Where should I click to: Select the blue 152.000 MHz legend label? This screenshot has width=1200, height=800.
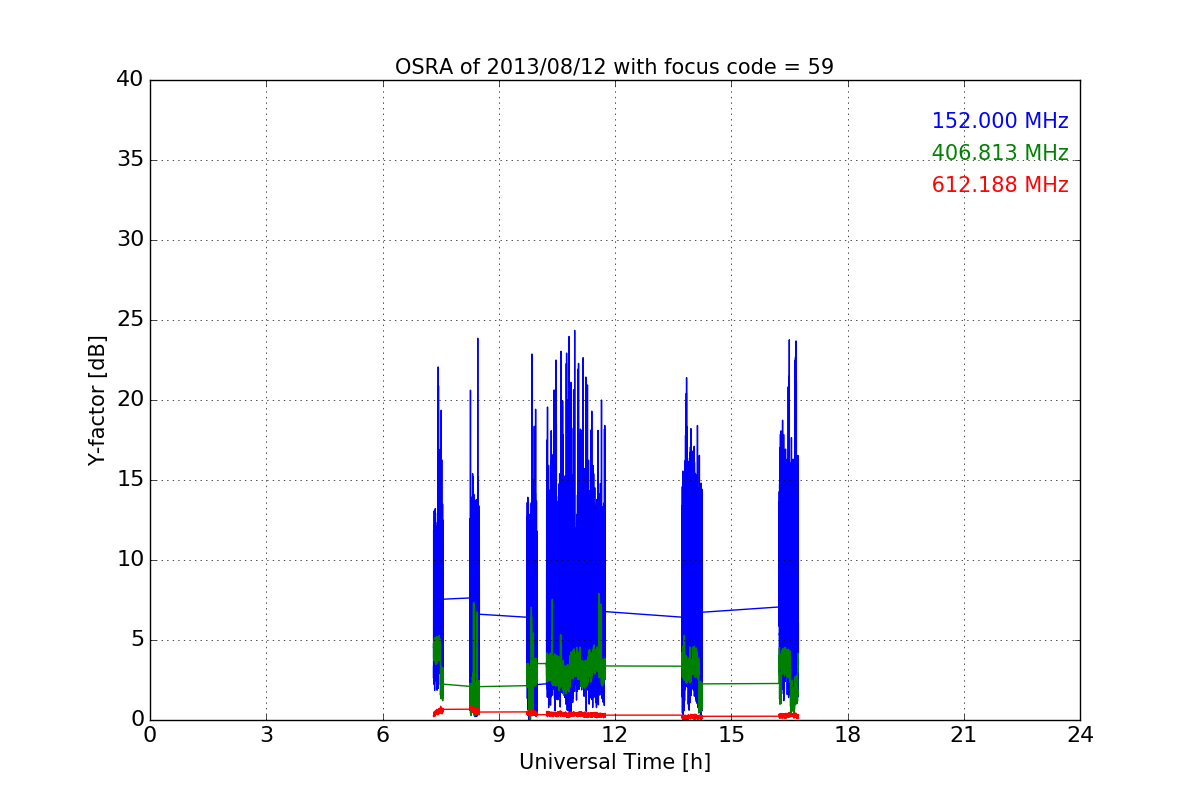(x=1000, y=121)
